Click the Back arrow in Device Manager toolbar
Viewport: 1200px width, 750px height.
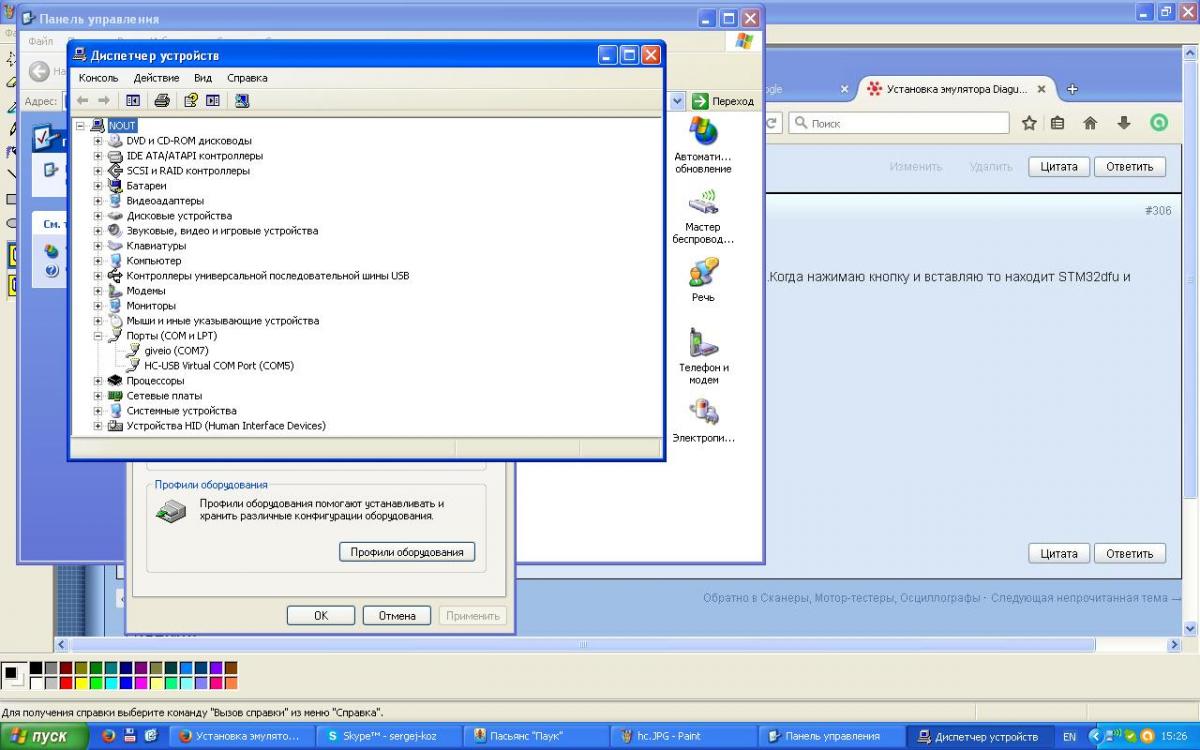pos(83,100)
